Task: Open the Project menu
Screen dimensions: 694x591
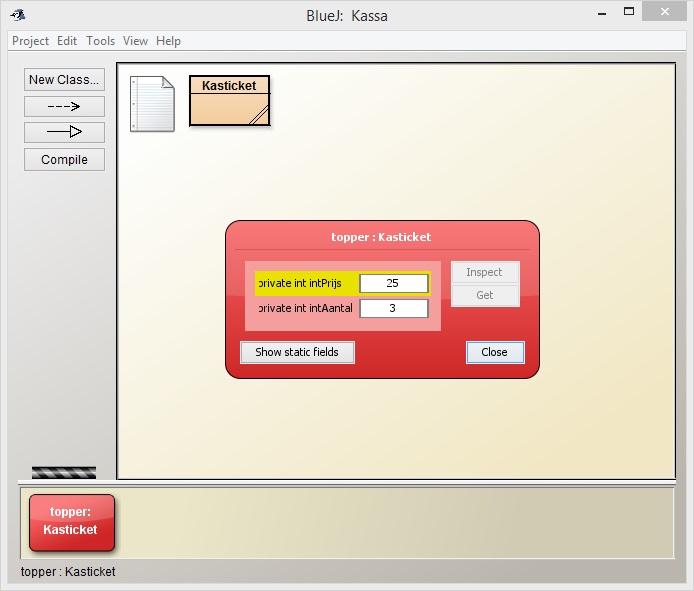Action: (x=30, y=41)
